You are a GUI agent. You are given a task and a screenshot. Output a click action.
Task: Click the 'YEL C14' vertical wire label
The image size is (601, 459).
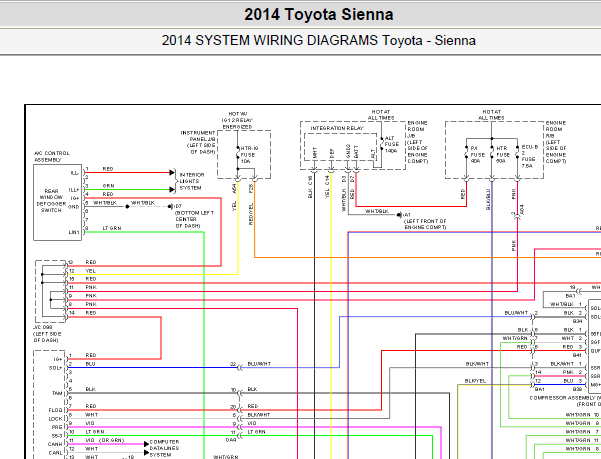pyautogui.click(x=327, y=187)
